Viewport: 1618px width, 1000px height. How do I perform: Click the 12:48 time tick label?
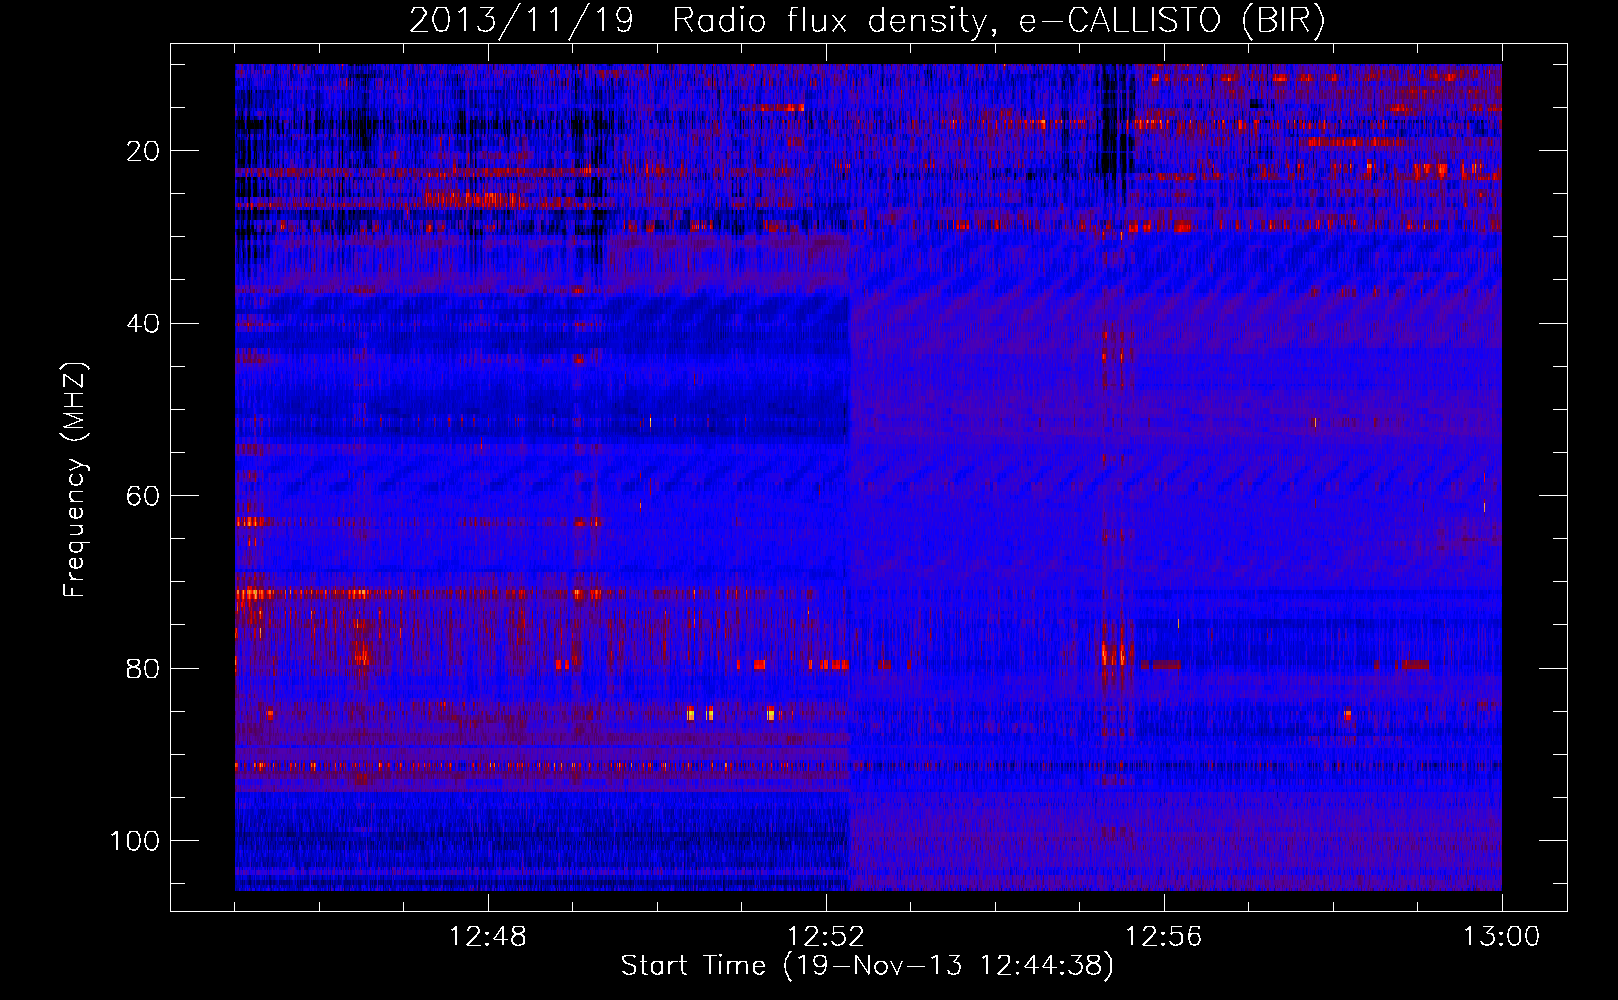pyautogui.click(x=488, y=936)
